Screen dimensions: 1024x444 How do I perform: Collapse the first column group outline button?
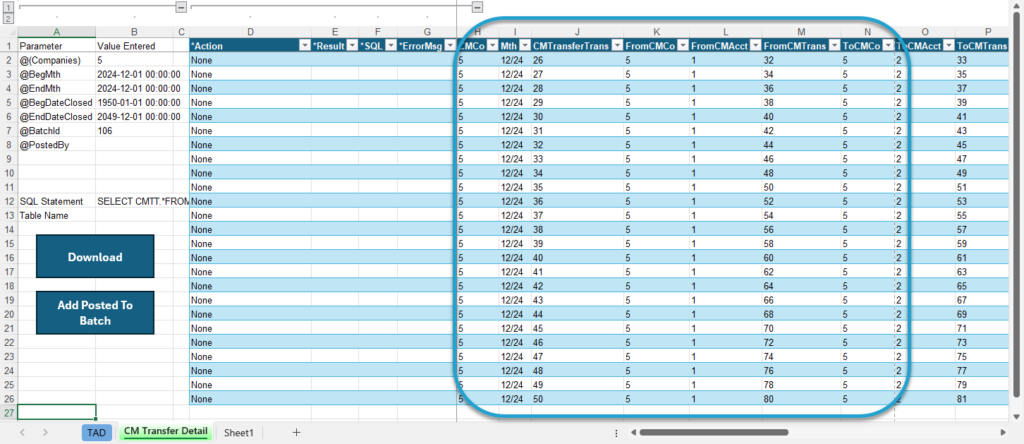click(182, 7)
